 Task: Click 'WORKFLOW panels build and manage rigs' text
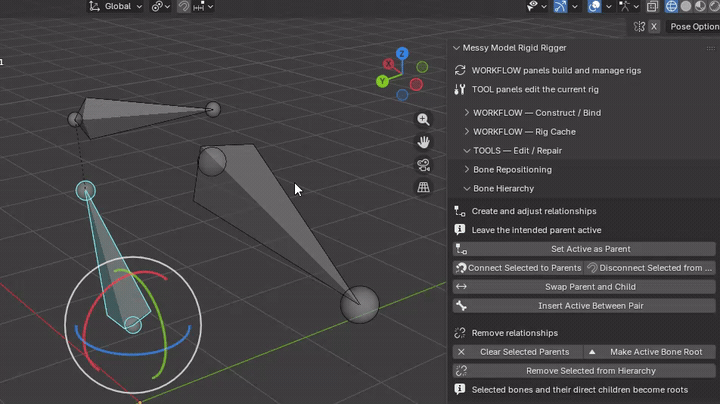tap(556, 71)
